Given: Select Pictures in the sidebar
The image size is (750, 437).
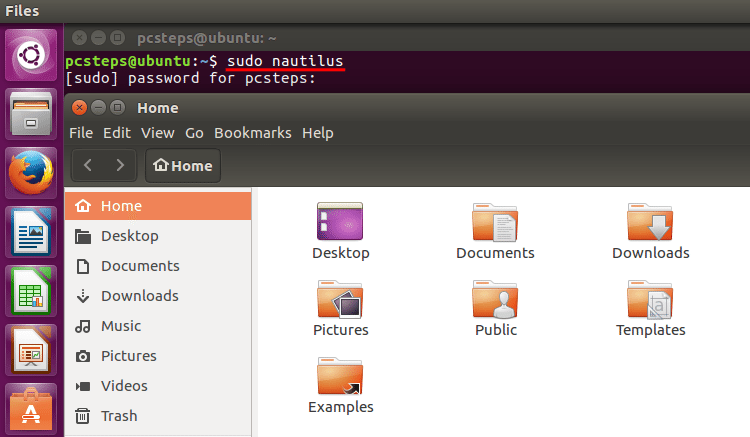Looking at the screenshot, I should point(158,356).
